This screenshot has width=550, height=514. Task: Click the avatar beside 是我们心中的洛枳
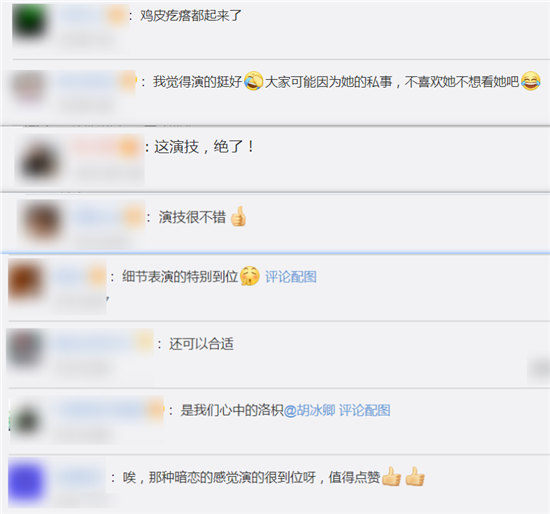(x=26, y=419)
